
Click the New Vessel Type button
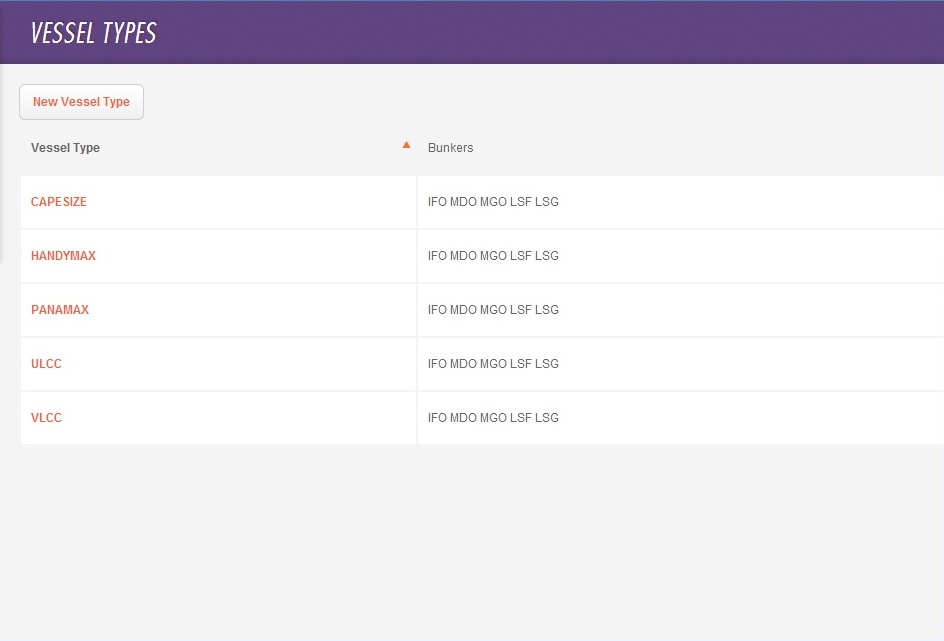[x=81, y=102]
